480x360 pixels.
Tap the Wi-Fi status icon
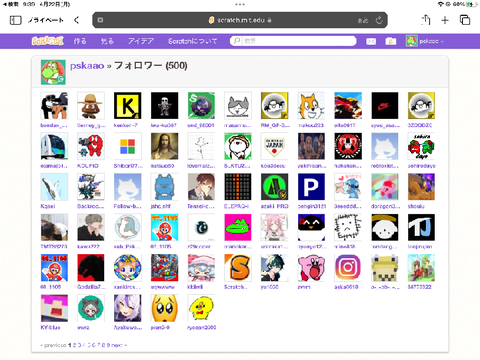[441, 4]
